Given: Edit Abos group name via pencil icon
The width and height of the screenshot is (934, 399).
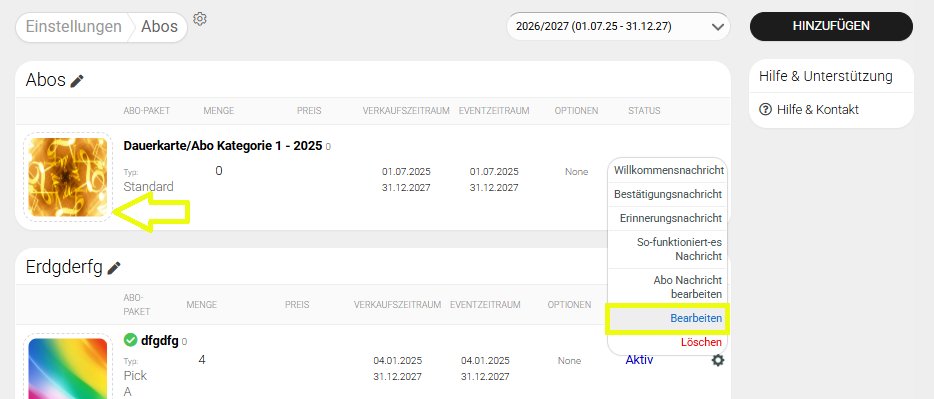Looking at the screenshot, I should click(77, 81).
